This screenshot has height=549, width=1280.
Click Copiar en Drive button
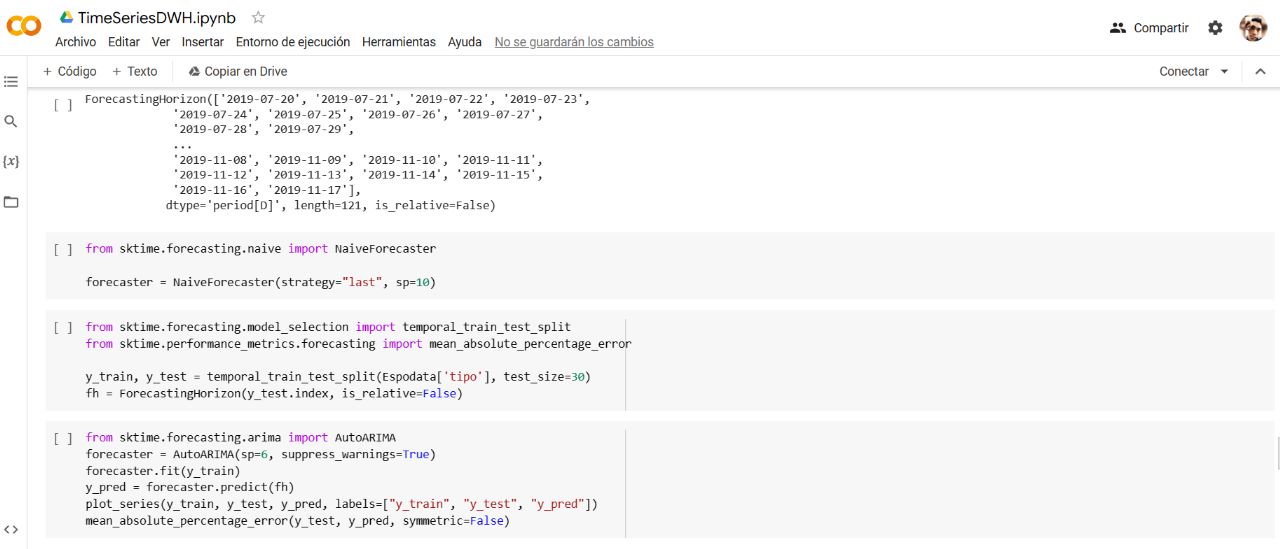237,72
